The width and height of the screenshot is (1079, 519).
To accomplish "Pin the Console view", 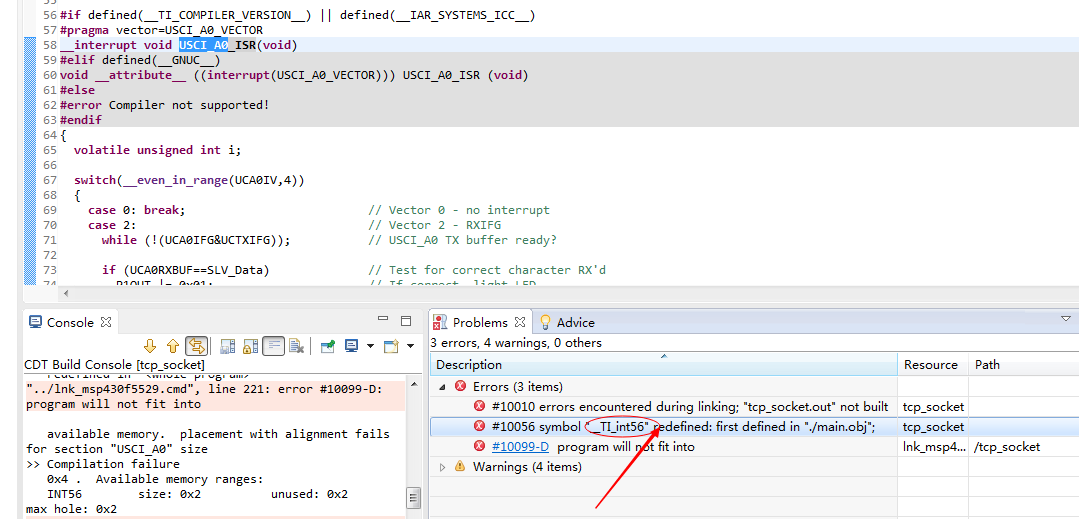I will pyautogui.click(x=328, y=346).
